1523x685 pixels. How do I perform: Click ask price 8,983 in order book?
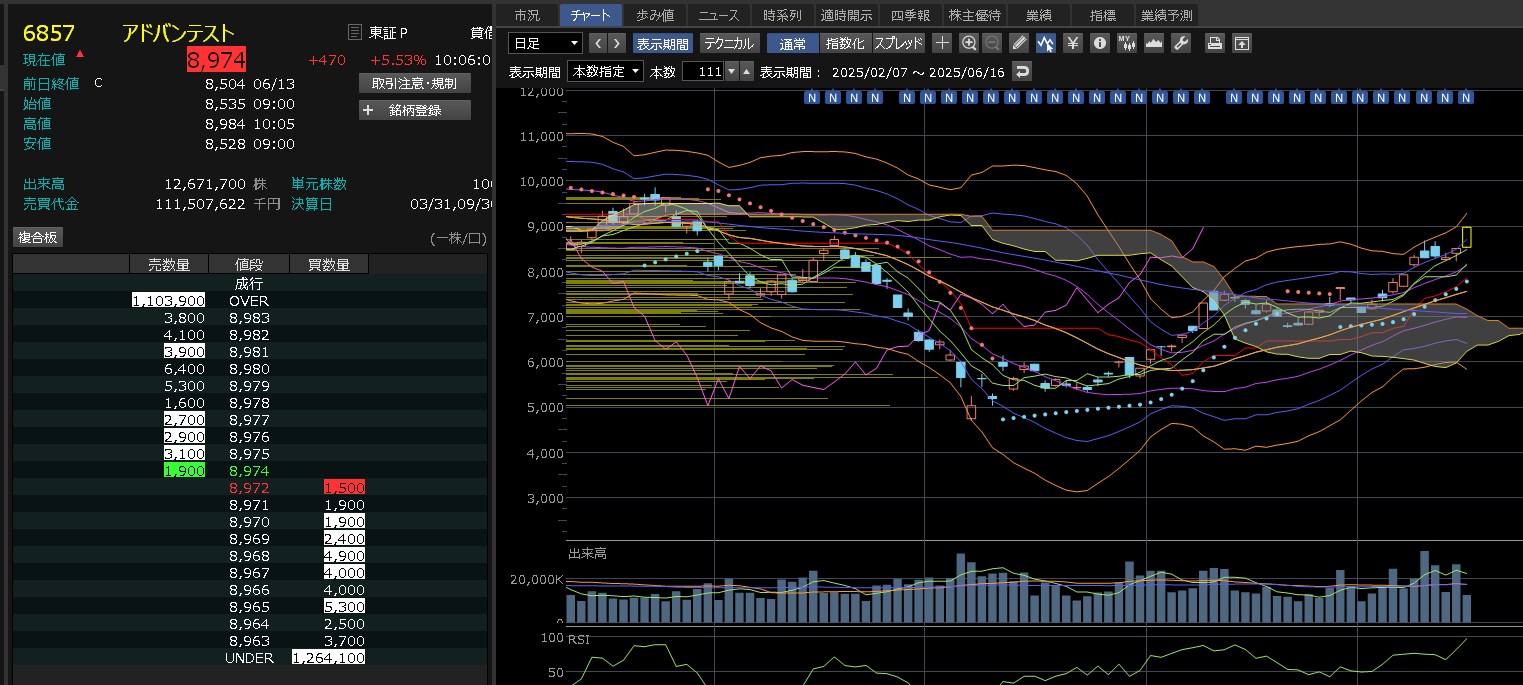[x=249, y=318]
